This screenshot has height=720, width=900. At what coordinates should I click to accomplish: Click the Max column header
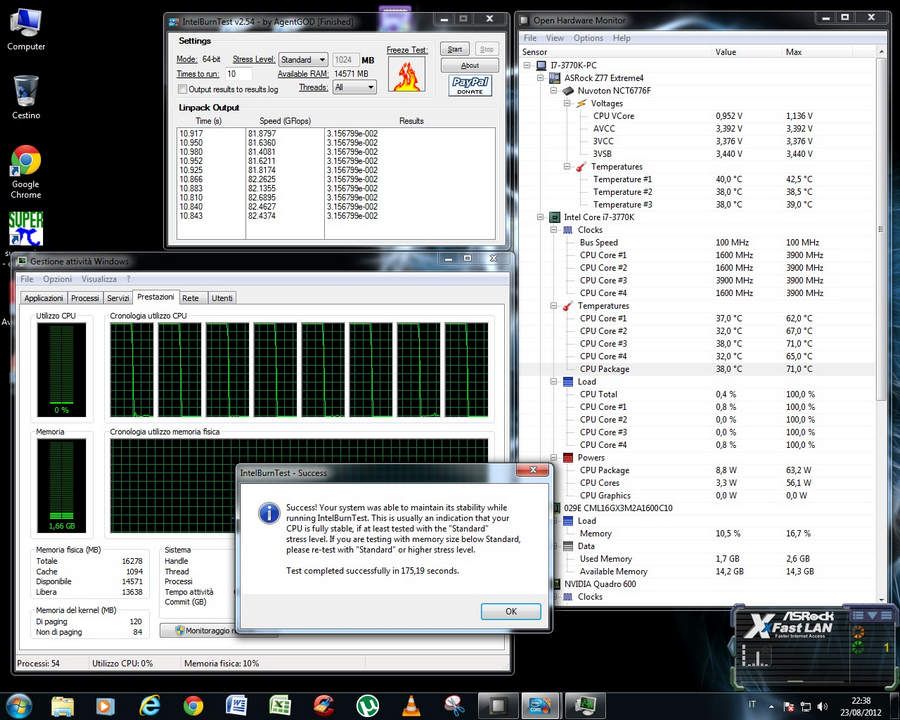tap(793, 52)
